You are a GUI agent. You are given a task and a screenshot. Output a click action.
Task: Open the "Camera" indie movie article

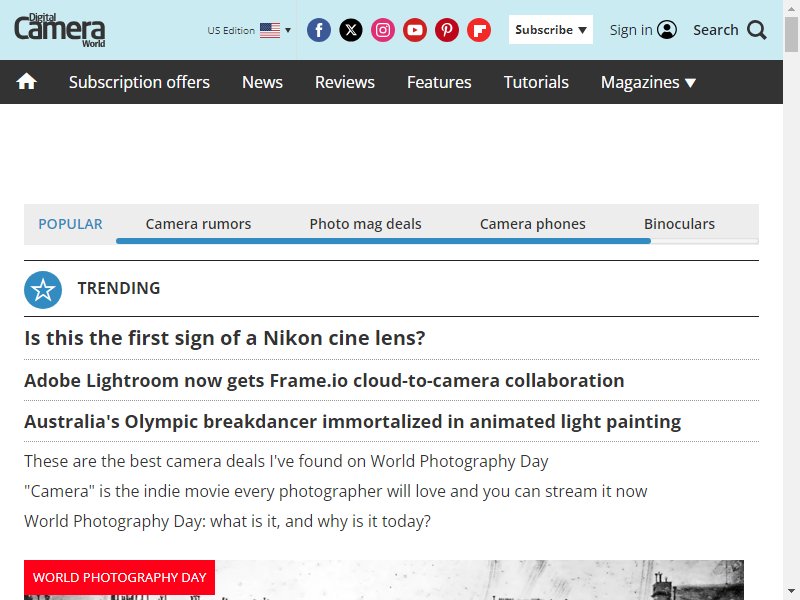[x=336, y=491]
